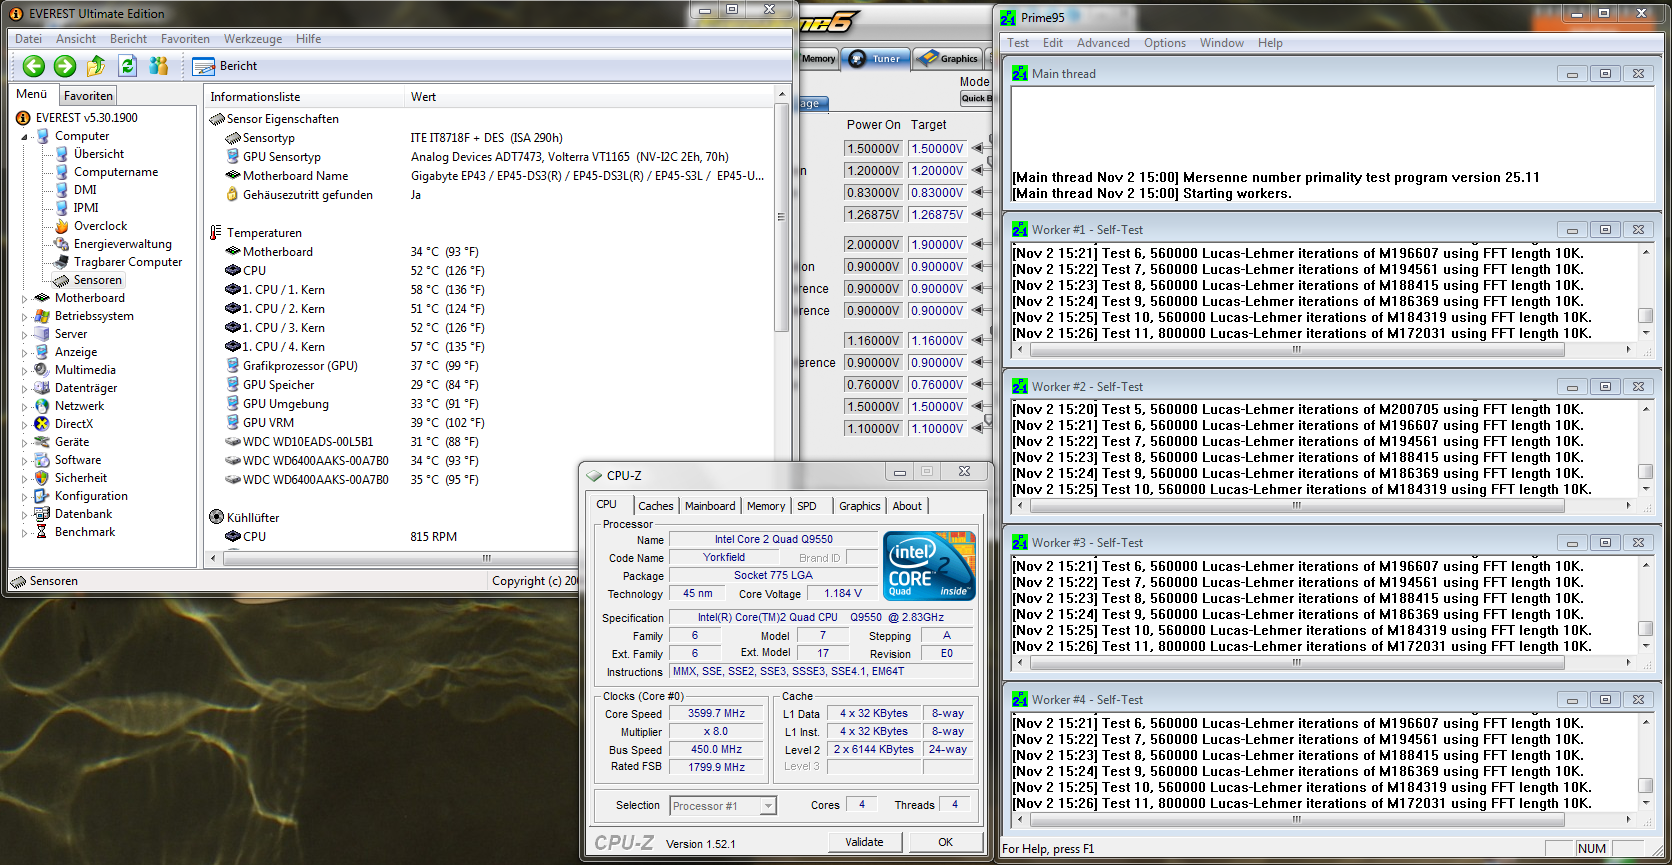Collapse the Computer node in EVEREST tree
Image resolution: width=1672 pixels, height=865 pixels.
click(25, 137)
